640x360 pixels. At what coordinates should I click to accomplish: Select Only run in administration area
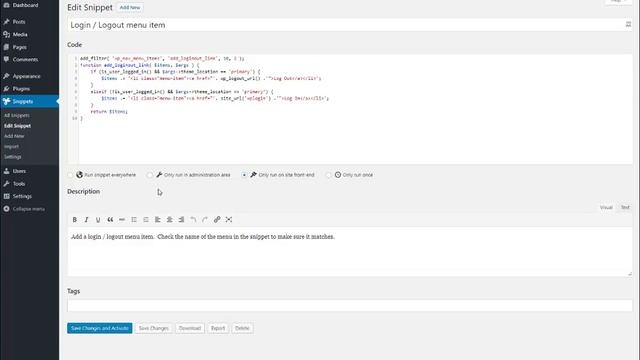150,175
